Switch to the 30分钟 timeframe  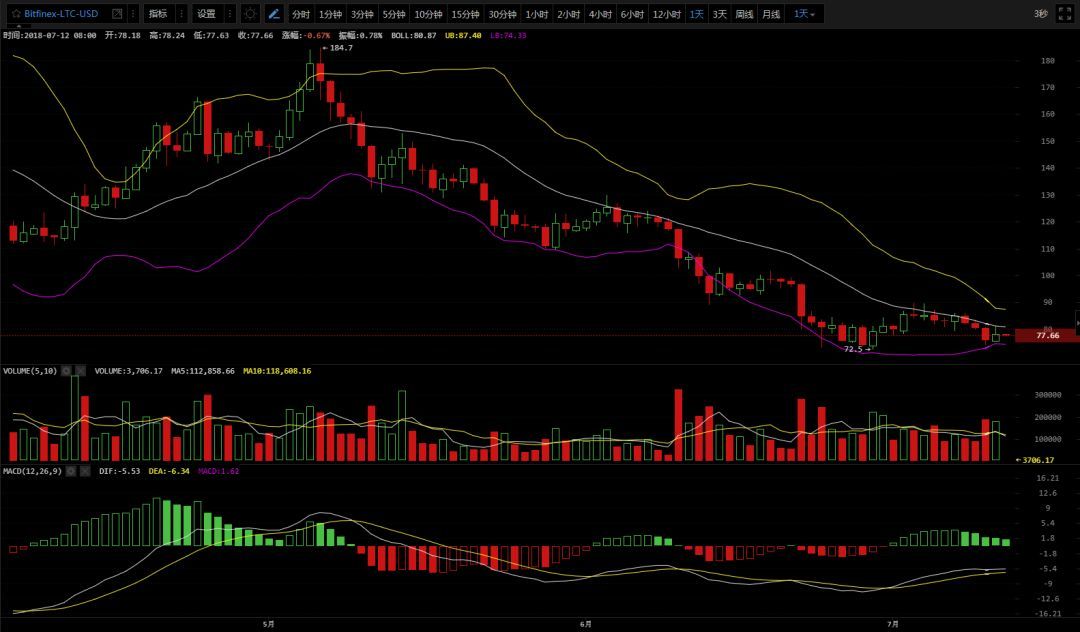[503, 14]
